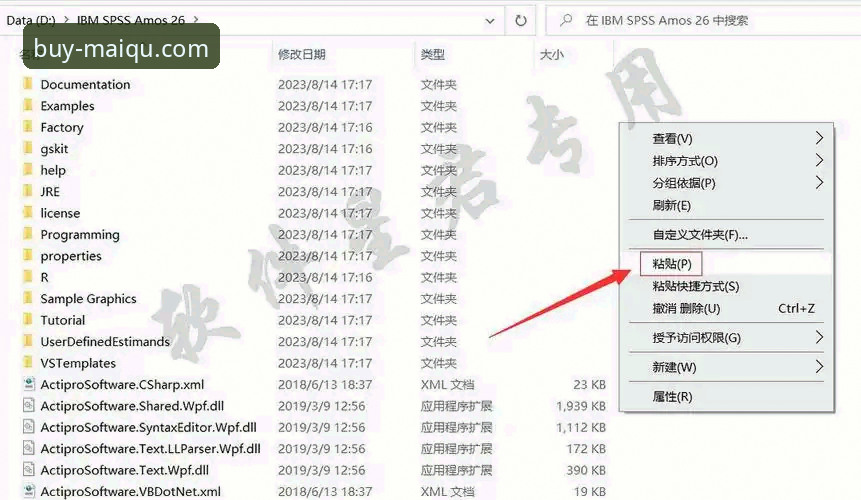Click the JRE folder icon
This screenshot has width=861, height=500.
[x=27, y=191]
